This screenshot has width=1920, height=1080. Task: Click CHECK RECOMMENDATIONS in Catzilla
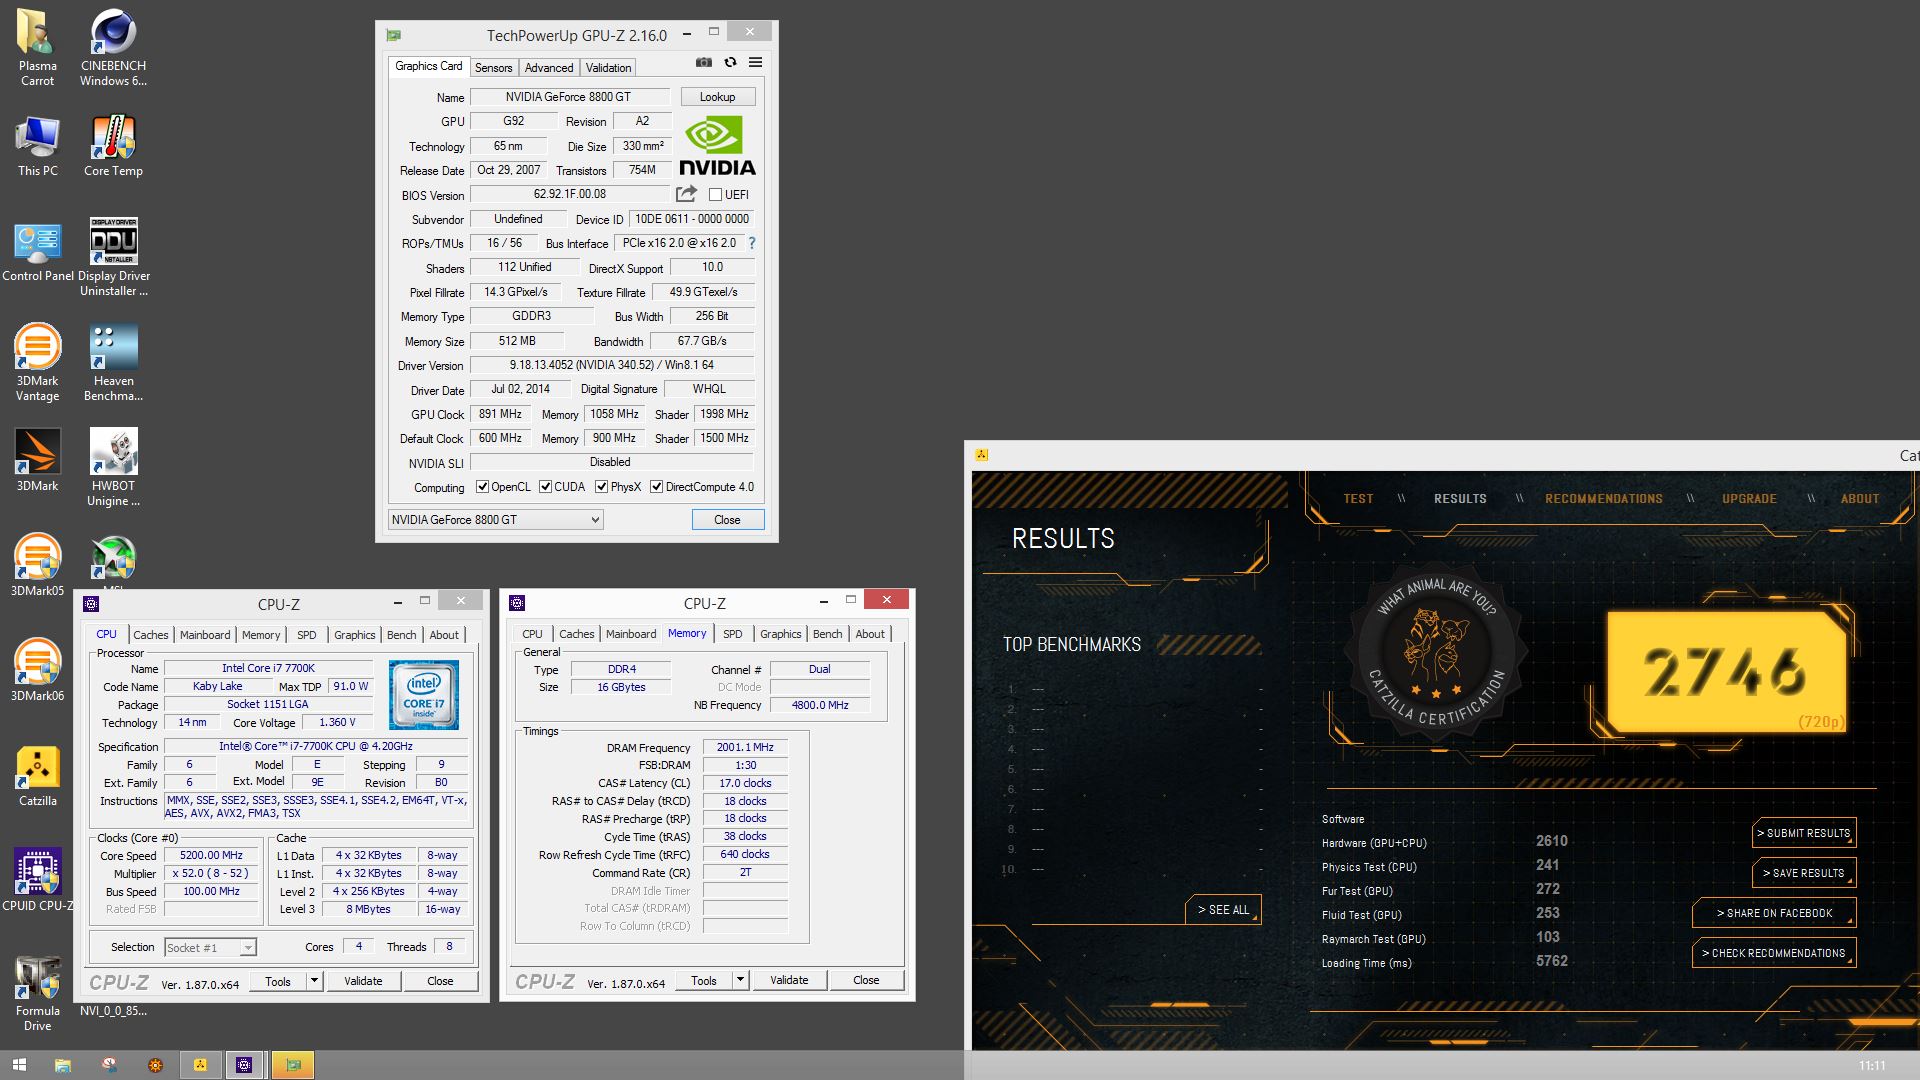(1774, 953)
